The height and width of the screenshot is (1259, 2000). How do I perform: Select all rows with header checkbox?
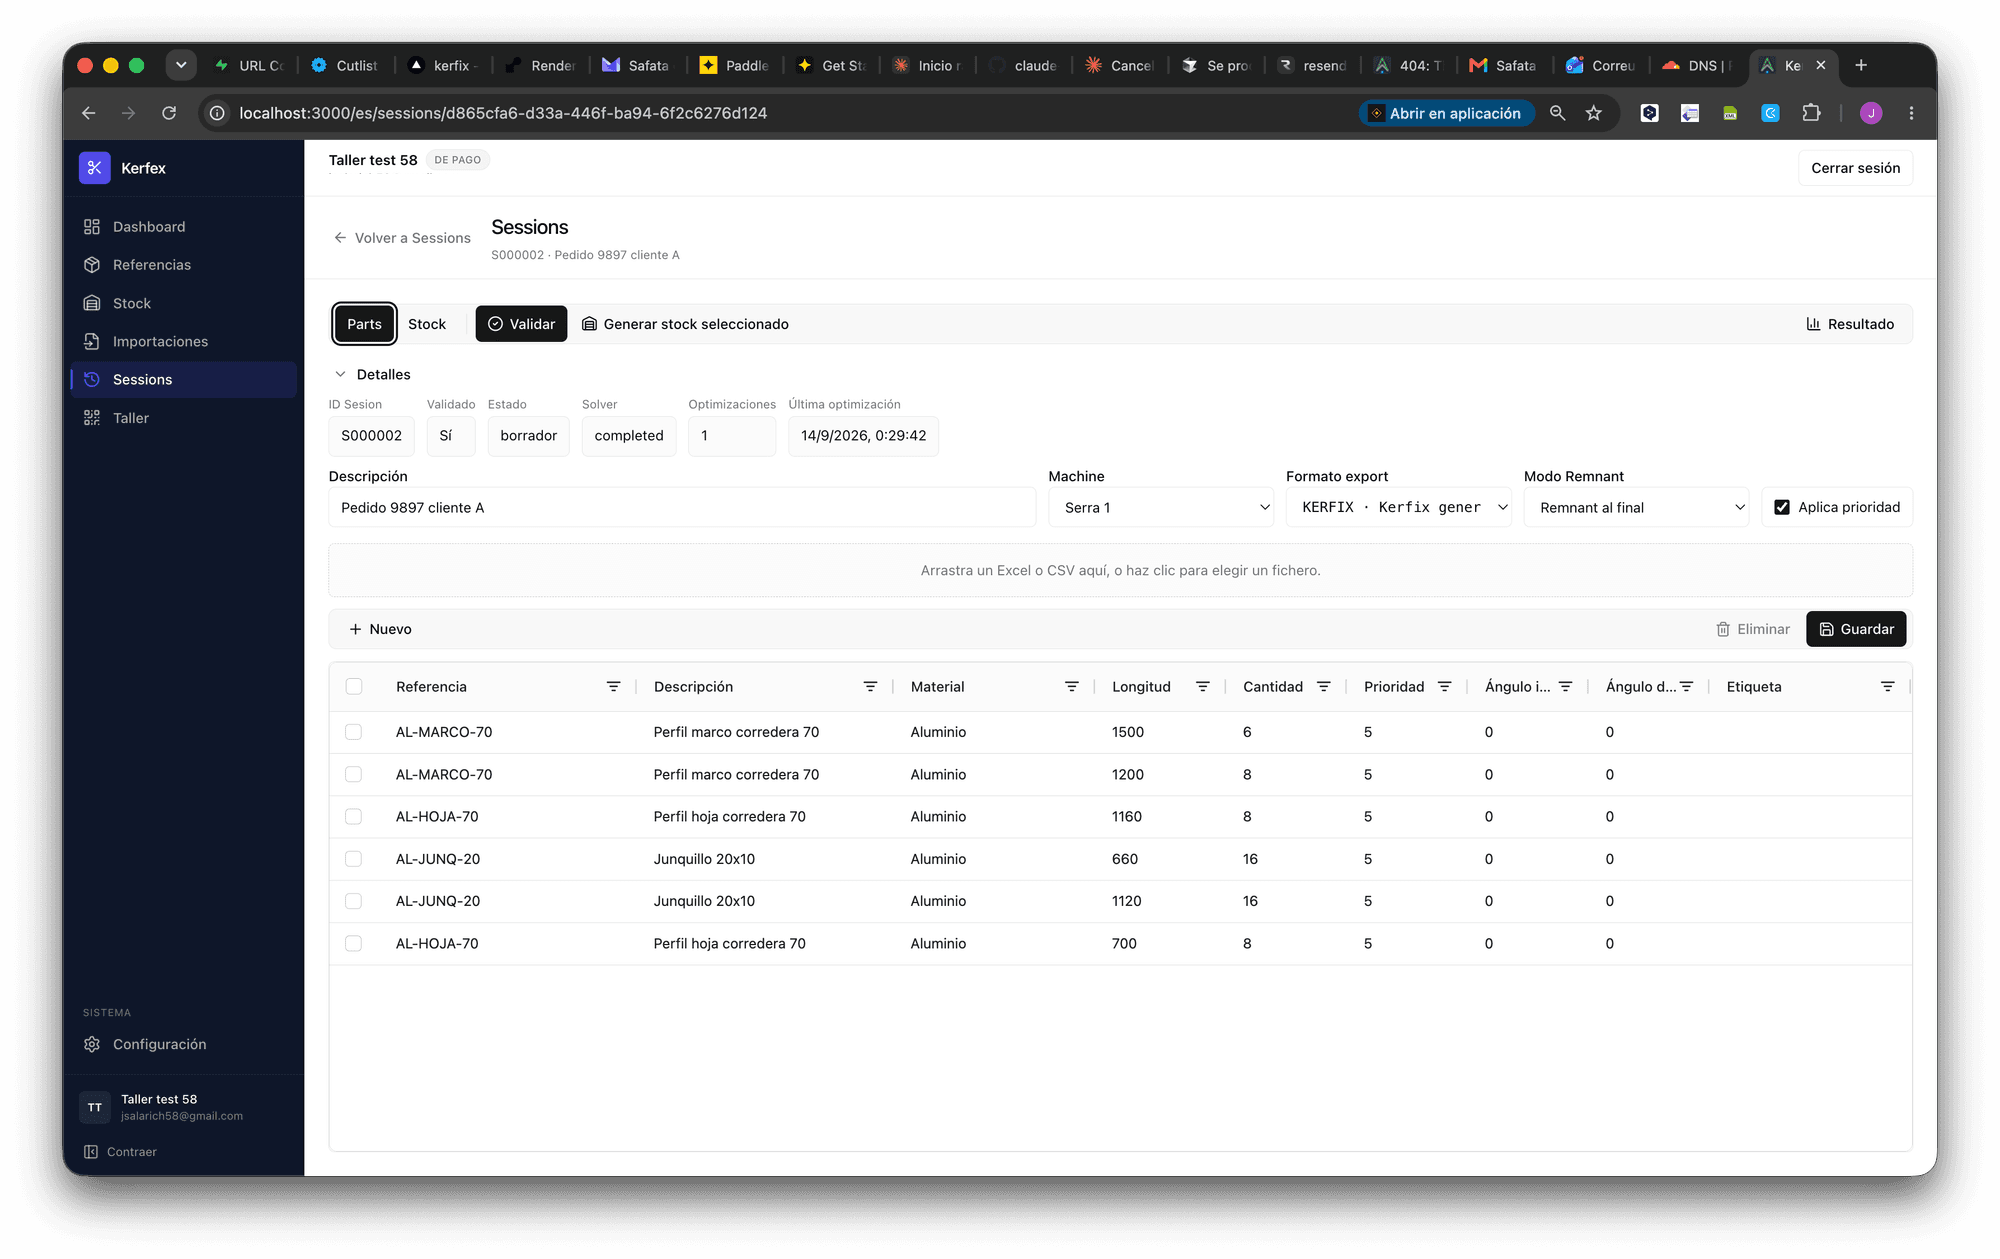pyautogui.click(x=354, y=687)
